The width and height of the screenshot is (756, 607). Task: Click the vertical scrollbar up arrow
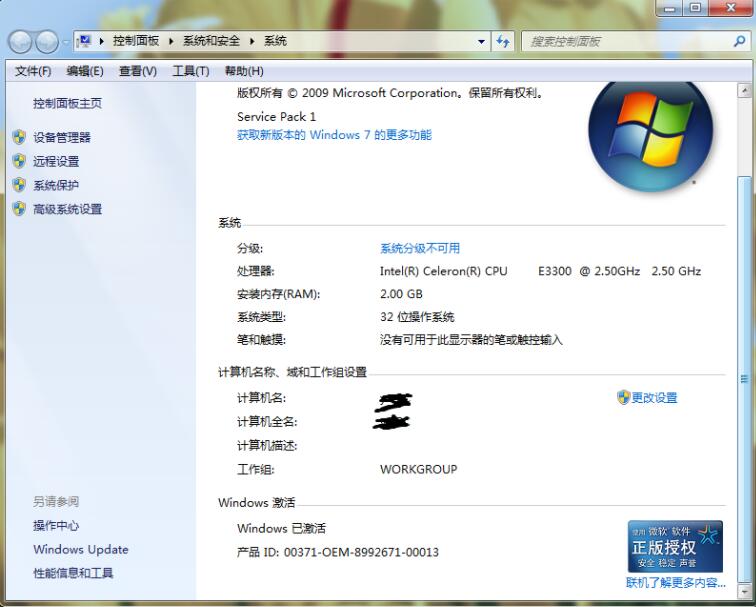point(744,90)
